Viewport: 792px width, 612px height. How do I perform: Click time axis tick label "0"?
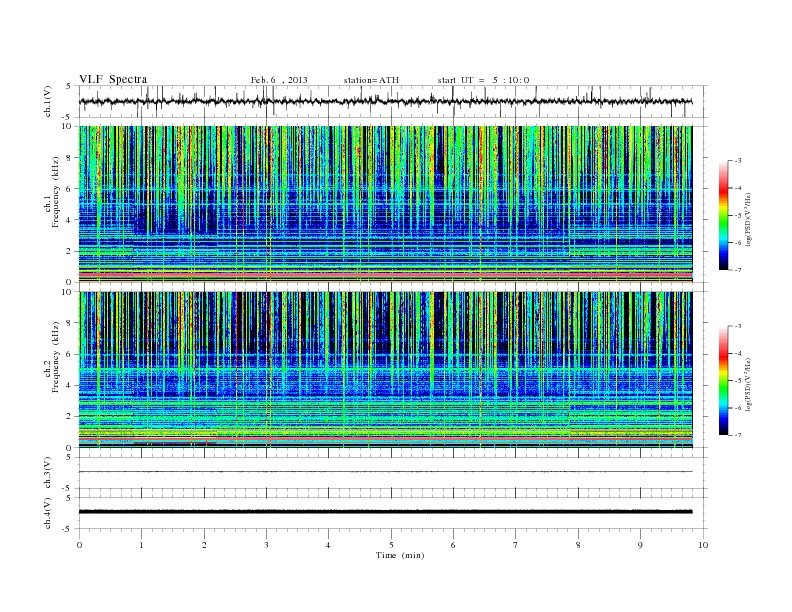coord(79,545)
